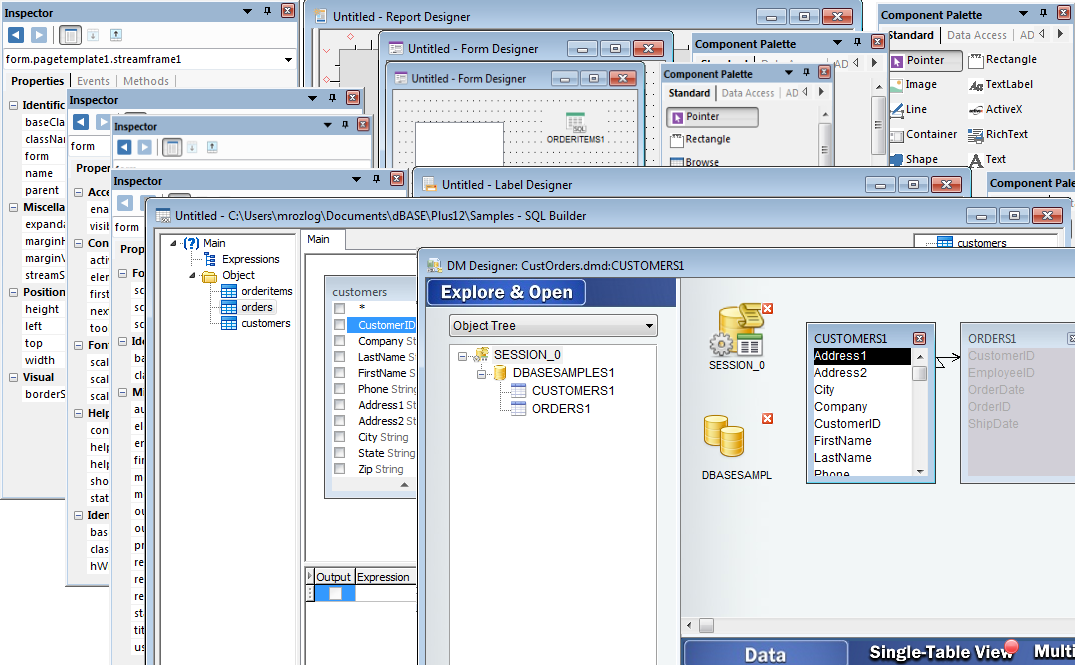Open title-bar menu arrow of streamframe1 Inspector
The width and height of the screenshot is (1075, 665).
point(247,12)
